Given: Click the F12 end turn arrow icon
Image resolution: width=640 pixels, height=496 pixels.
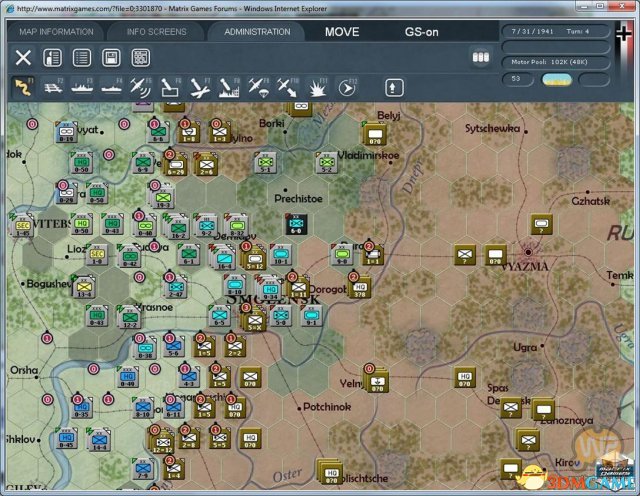Looking at the screenshot, I should pyautogui.click(x=347, y=88).
